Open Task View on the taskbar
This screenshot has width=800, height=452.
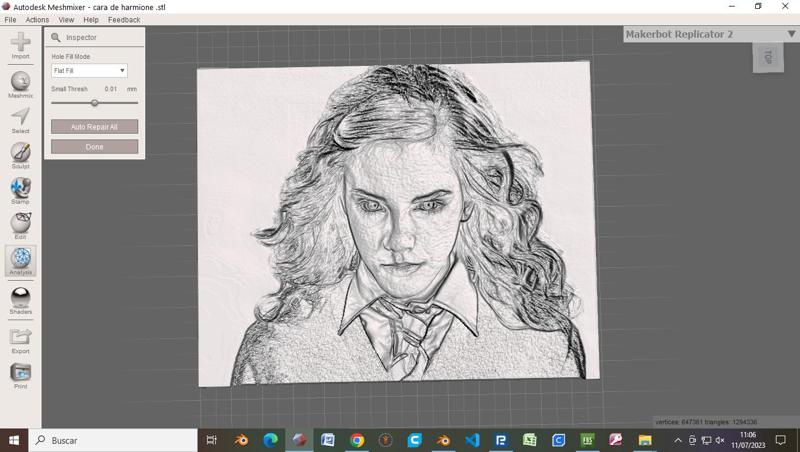[211, 440]
